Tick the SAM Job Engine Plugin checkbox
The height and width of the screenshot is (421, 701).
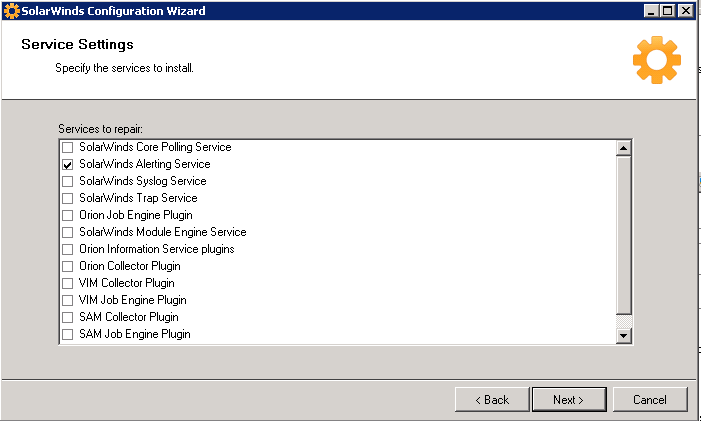(x=68, y=334)
